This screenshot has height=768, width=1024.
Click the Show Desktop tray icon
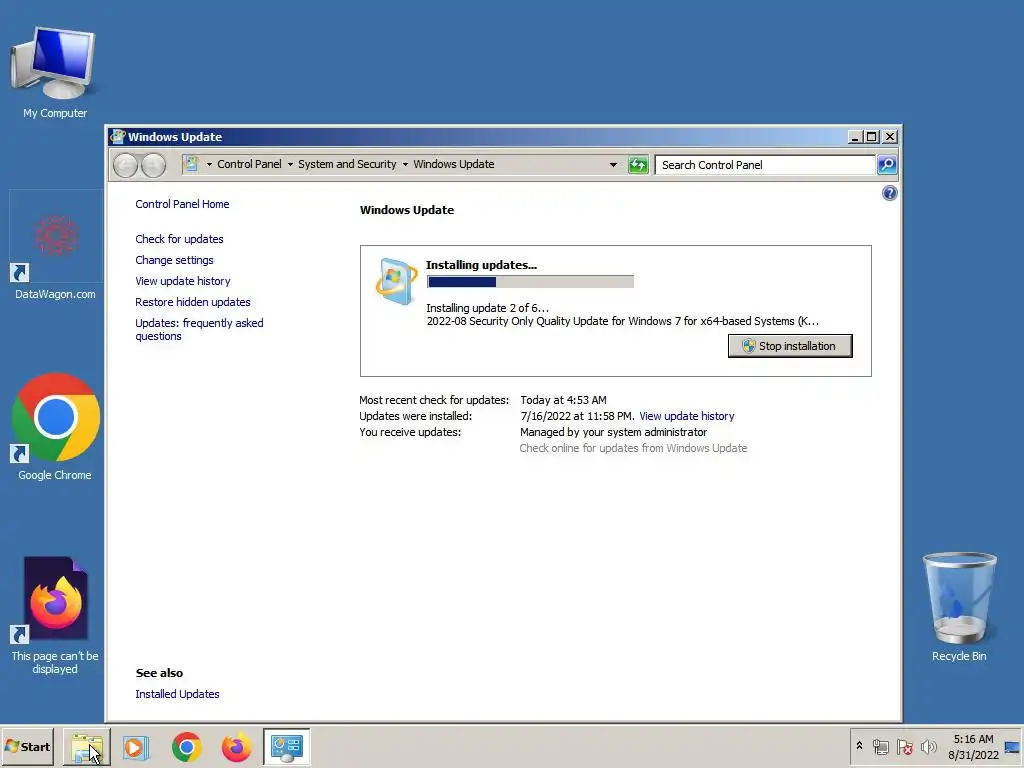tap(1013, 747)
